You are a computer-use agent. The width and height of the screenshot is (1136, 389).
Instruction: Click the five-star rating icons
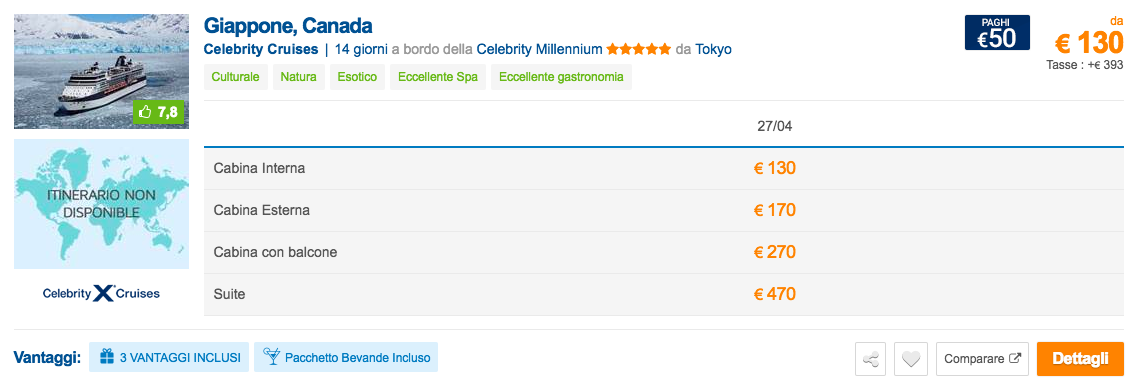638,50
